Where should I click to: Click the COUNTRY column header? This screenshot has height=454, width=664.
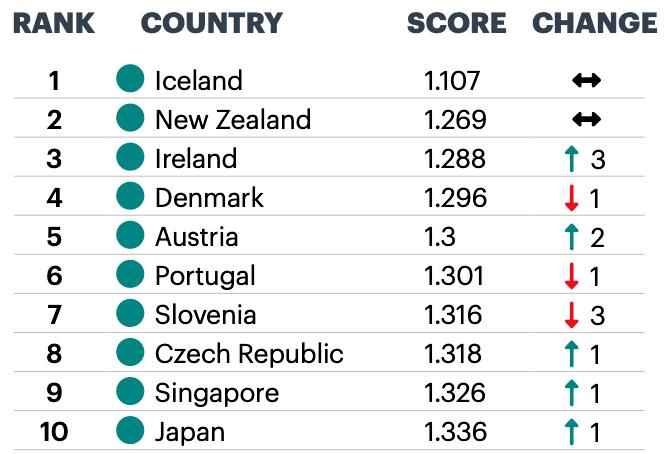point(212,23)
